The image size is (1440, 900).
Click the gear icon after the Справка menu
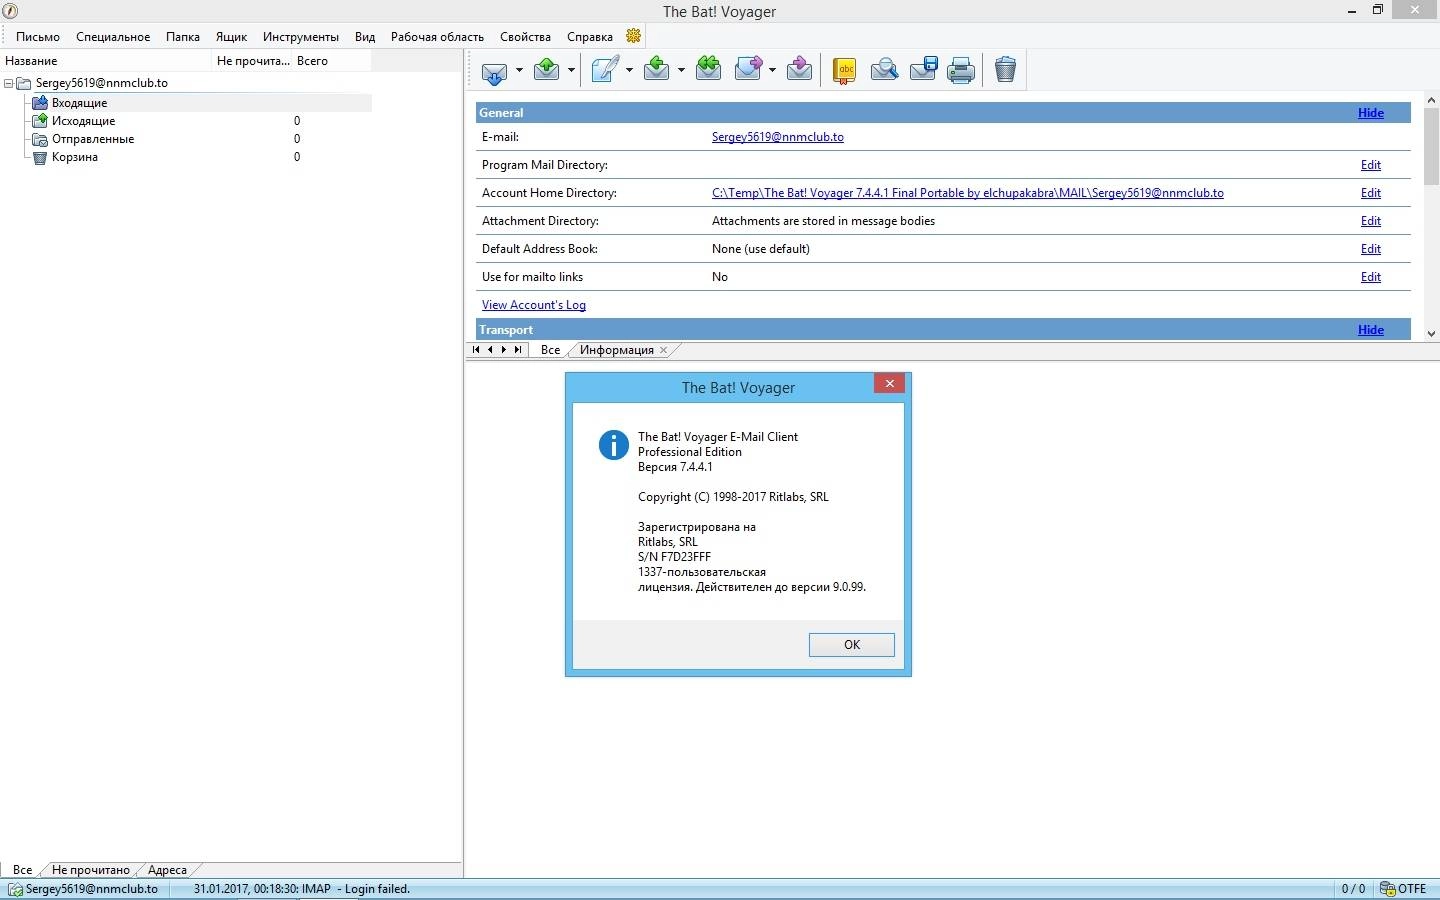click(x=633, y=36)
